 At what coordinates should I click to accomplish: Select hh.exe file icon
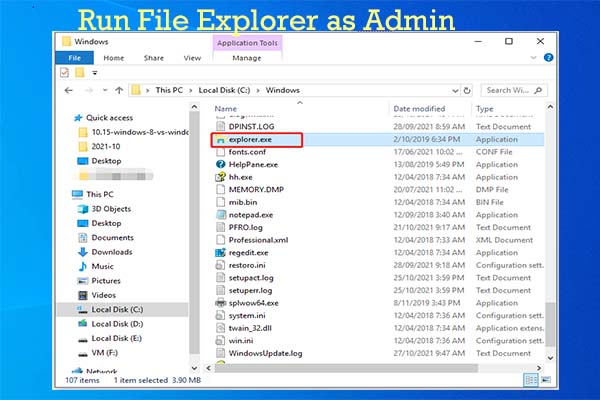220,177
